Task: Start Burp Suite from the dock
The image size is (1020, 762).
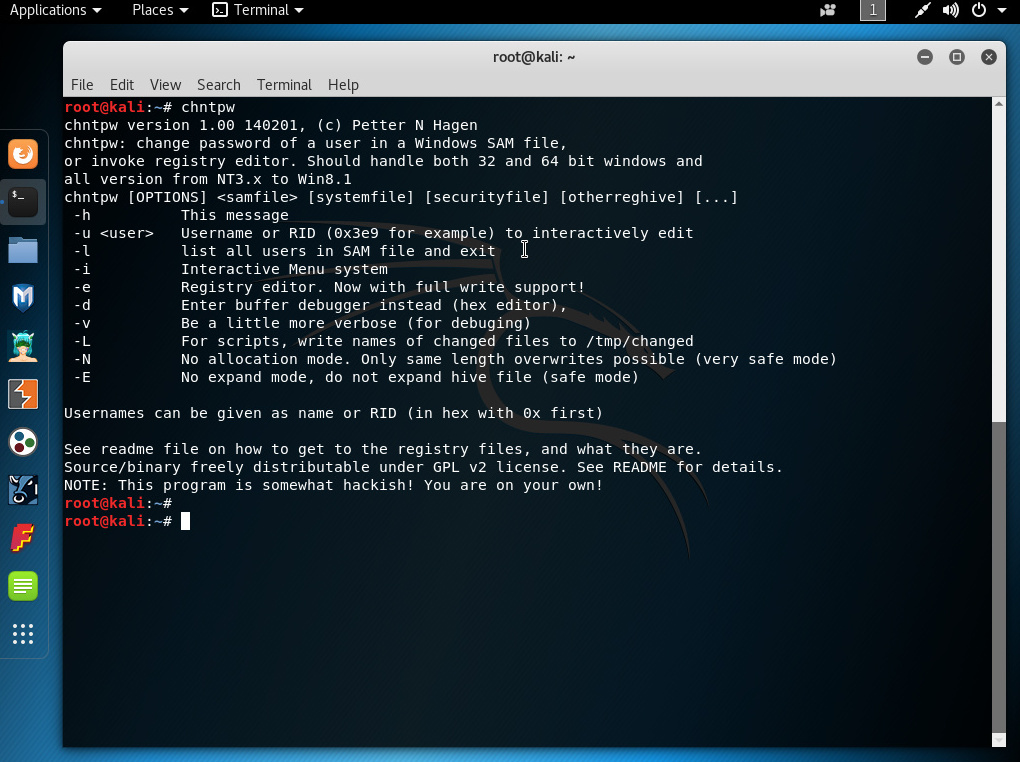Action: [23, 394]
